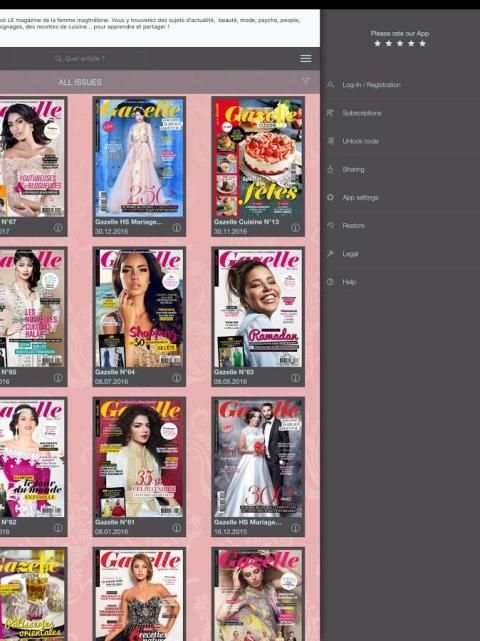
Task: Show info for Gazelle N°62 issue
Action: click(58, 528)
